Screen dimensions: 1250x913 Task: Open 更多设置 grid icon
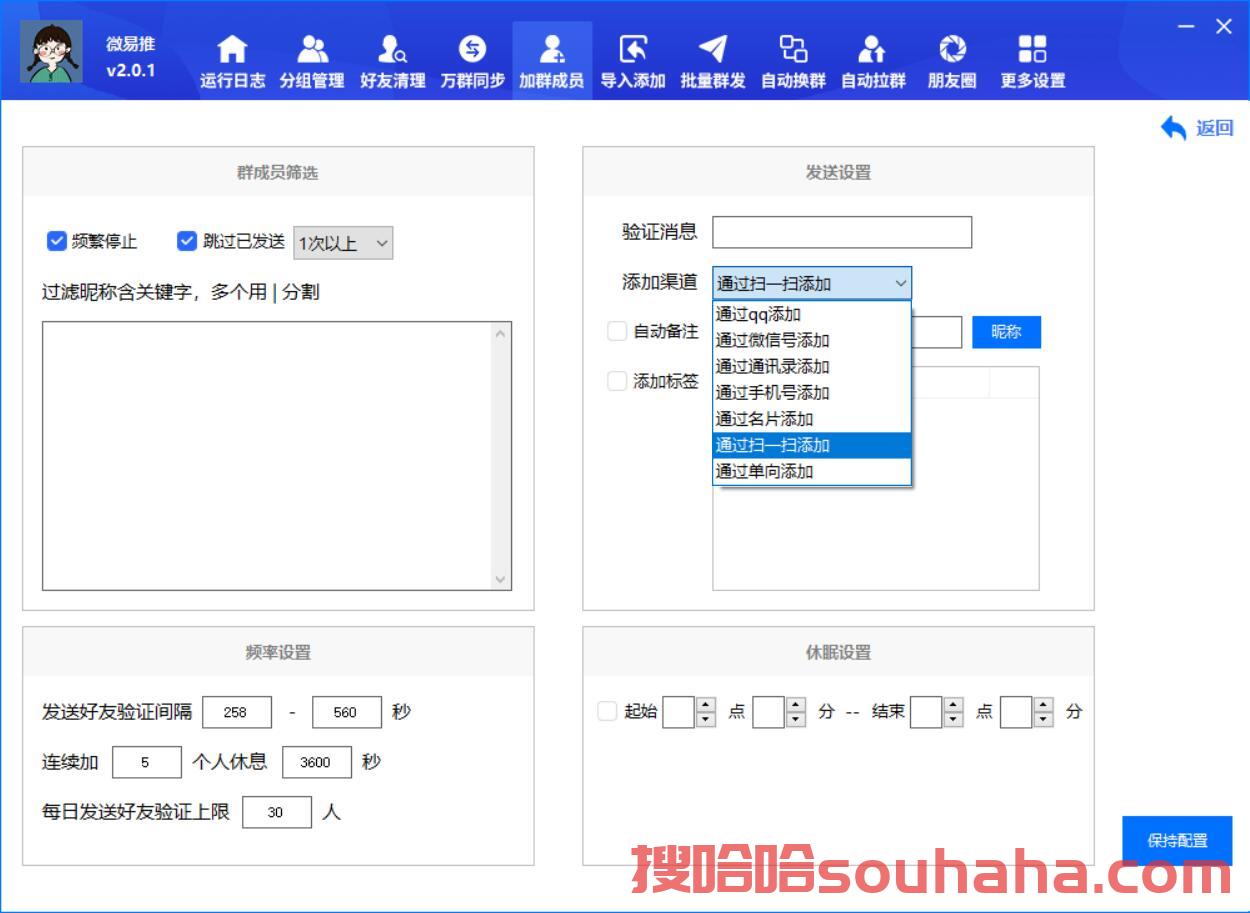[1032, 50]
